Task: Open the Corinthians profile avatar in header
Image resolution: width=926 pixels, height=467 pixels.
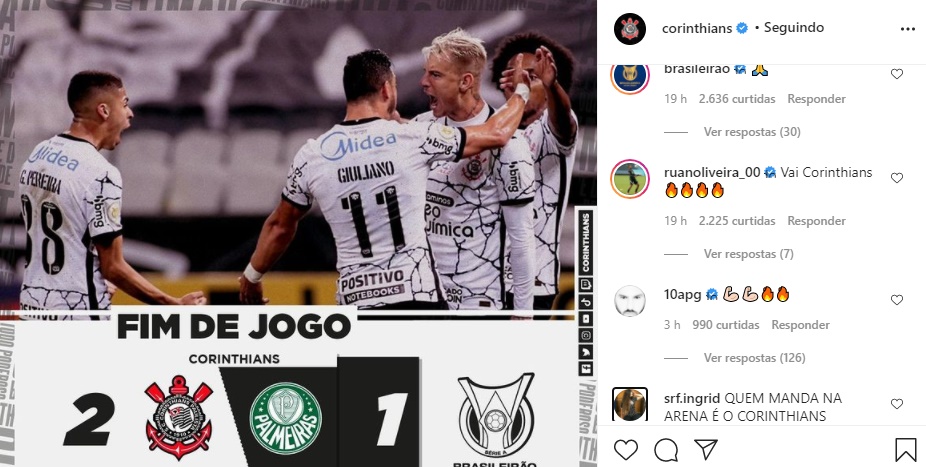Action: 630,29
